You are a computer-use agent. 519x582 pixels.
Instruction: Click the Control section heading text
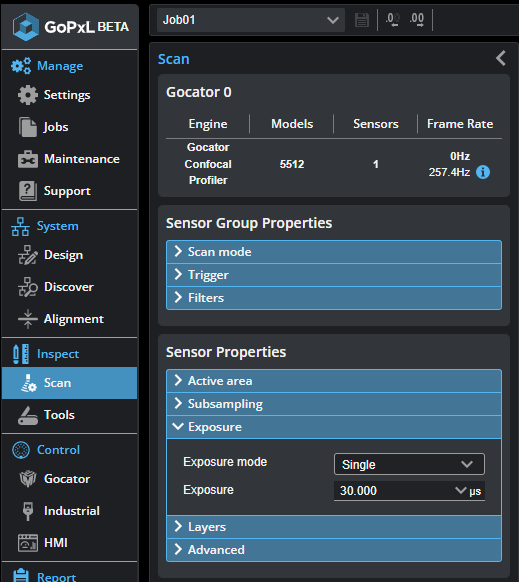click(x=58, y=450)
